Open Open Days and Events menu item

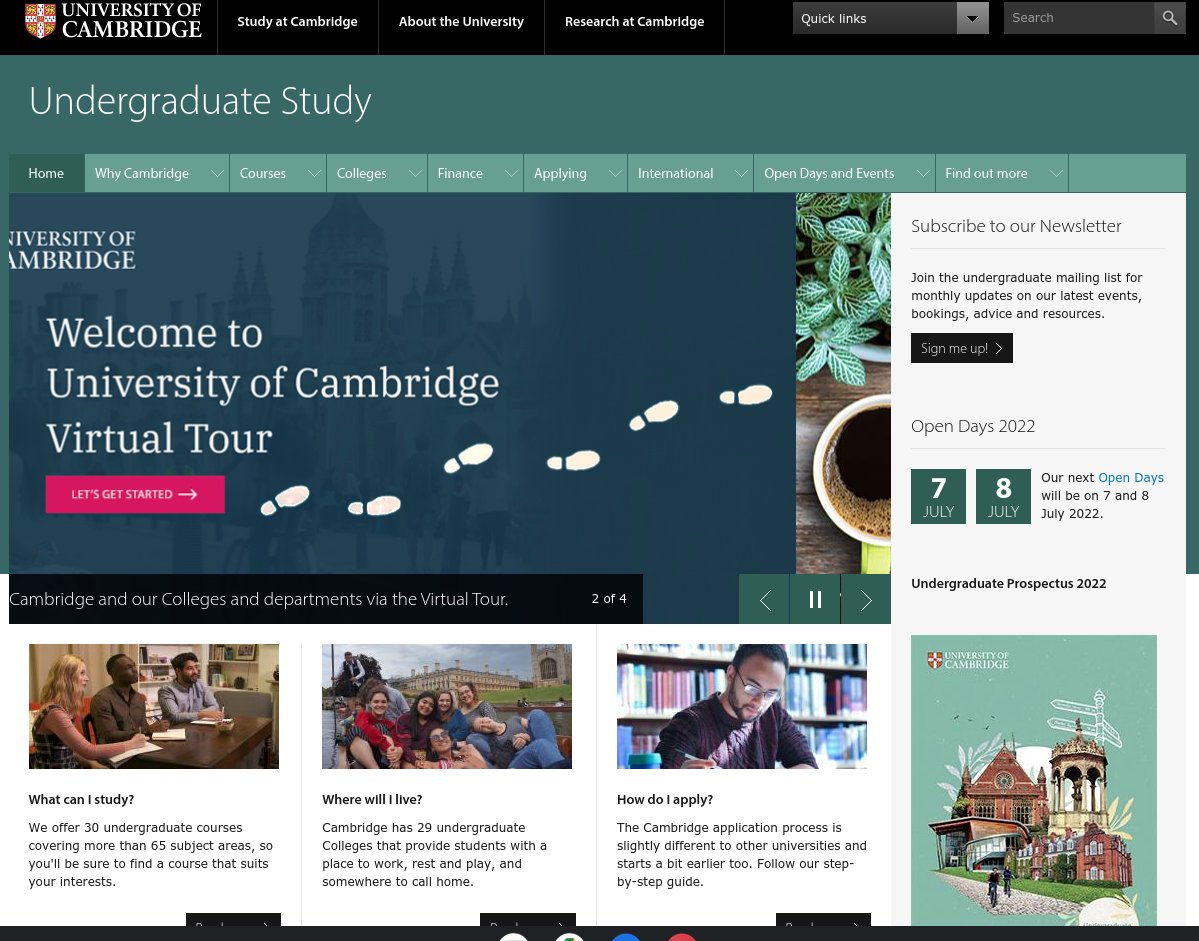coord(829,174)
